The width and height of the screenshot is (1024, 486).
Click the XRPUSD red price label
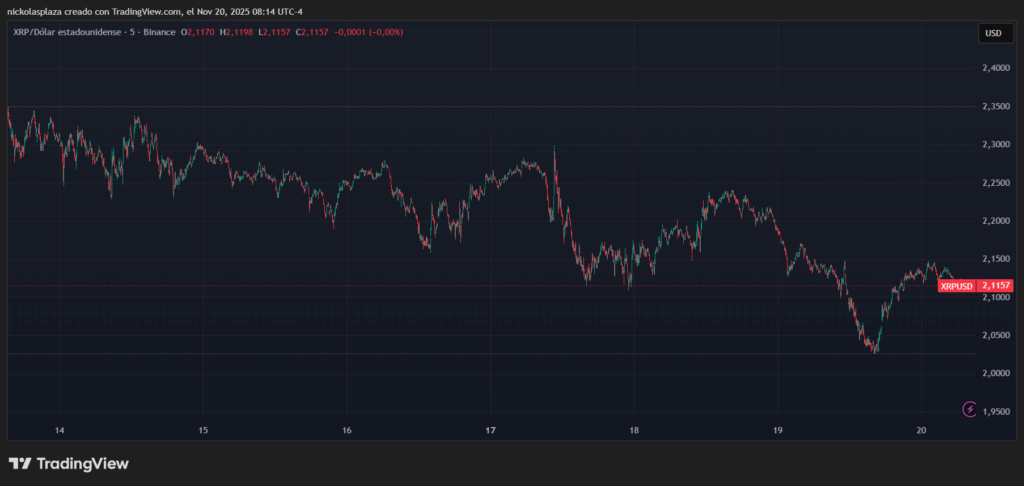[x=957, y=286]
